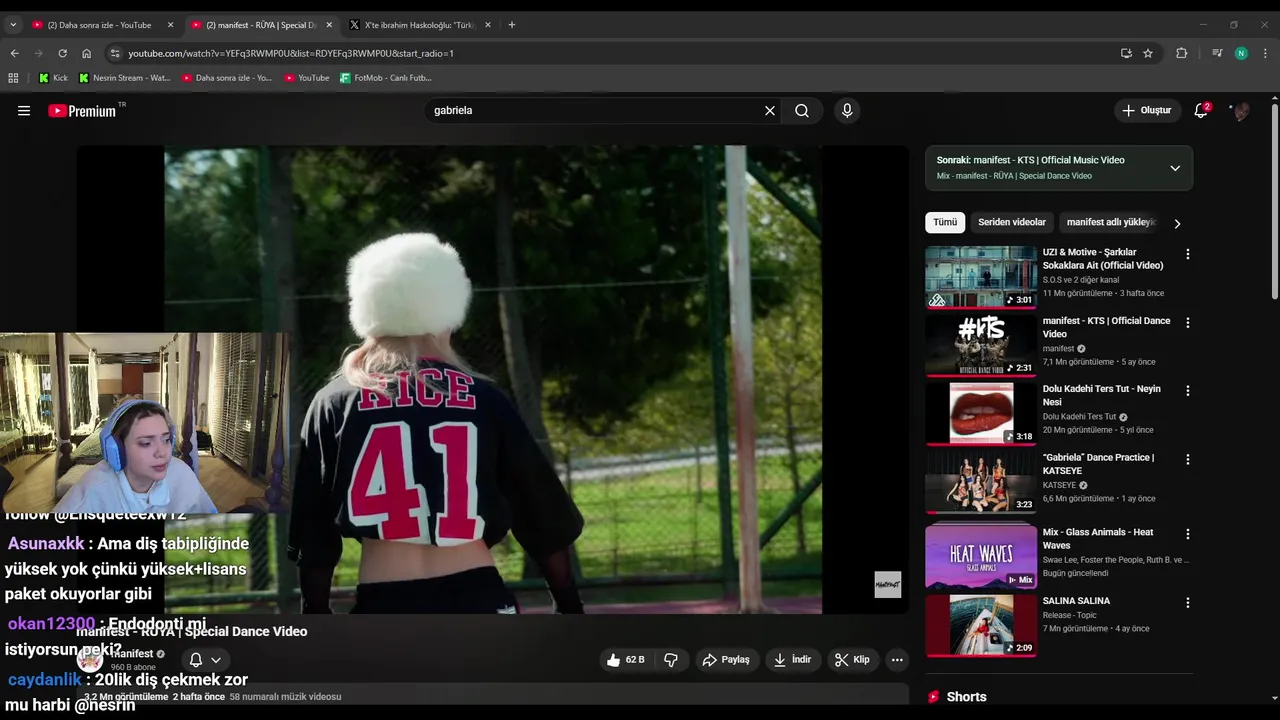Share the video via Paylaş
1280x720 pixels.
pyautogui.click(x=726, y=660)
